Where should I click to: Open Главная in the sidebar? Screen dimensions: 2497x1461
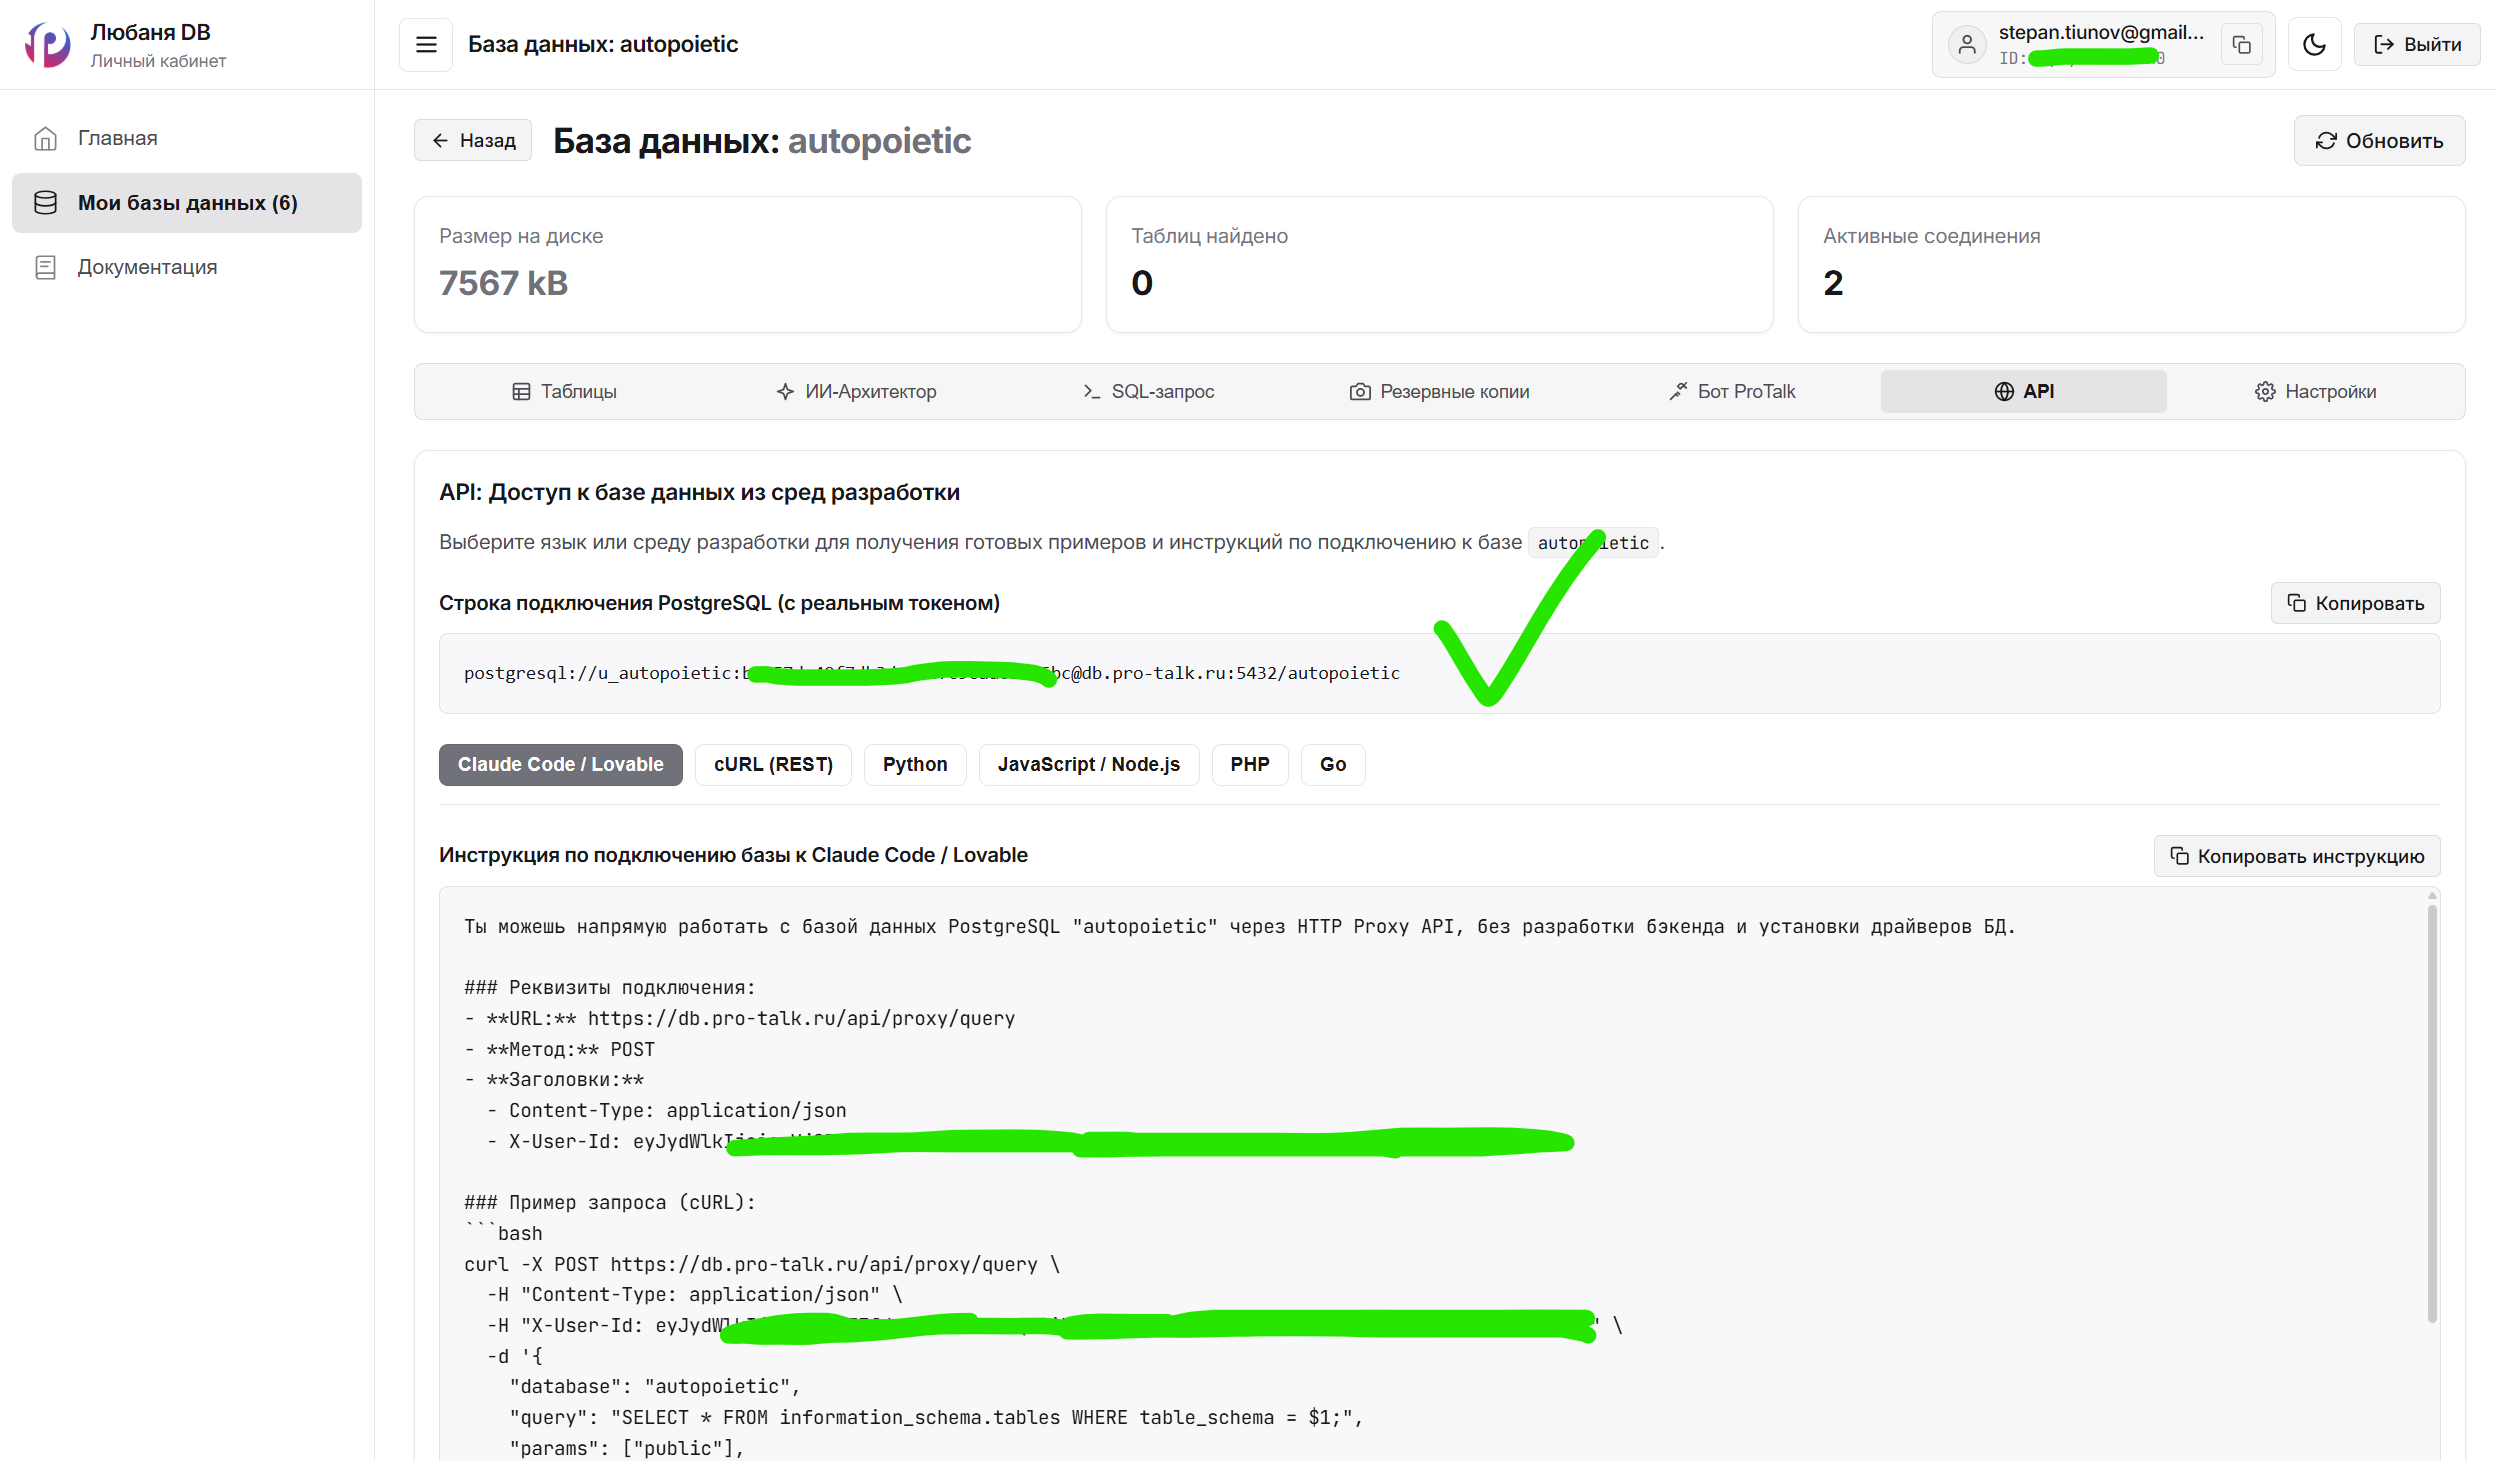tap(187, 138)
